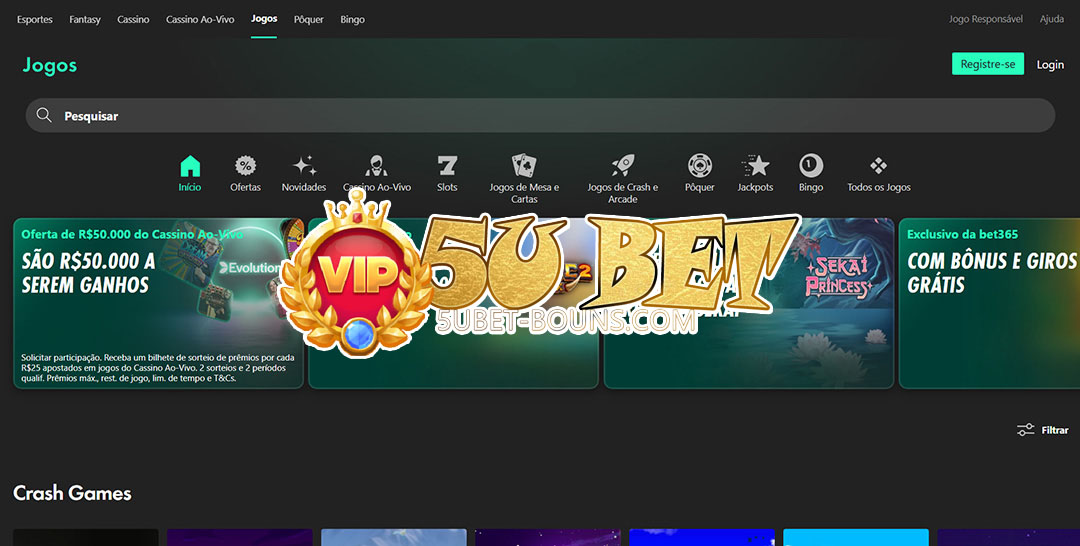The height and width of the screenshot is (546, 1080).
Task: Open the Todos os Jogos diamond icon
Action: point(879,166)
